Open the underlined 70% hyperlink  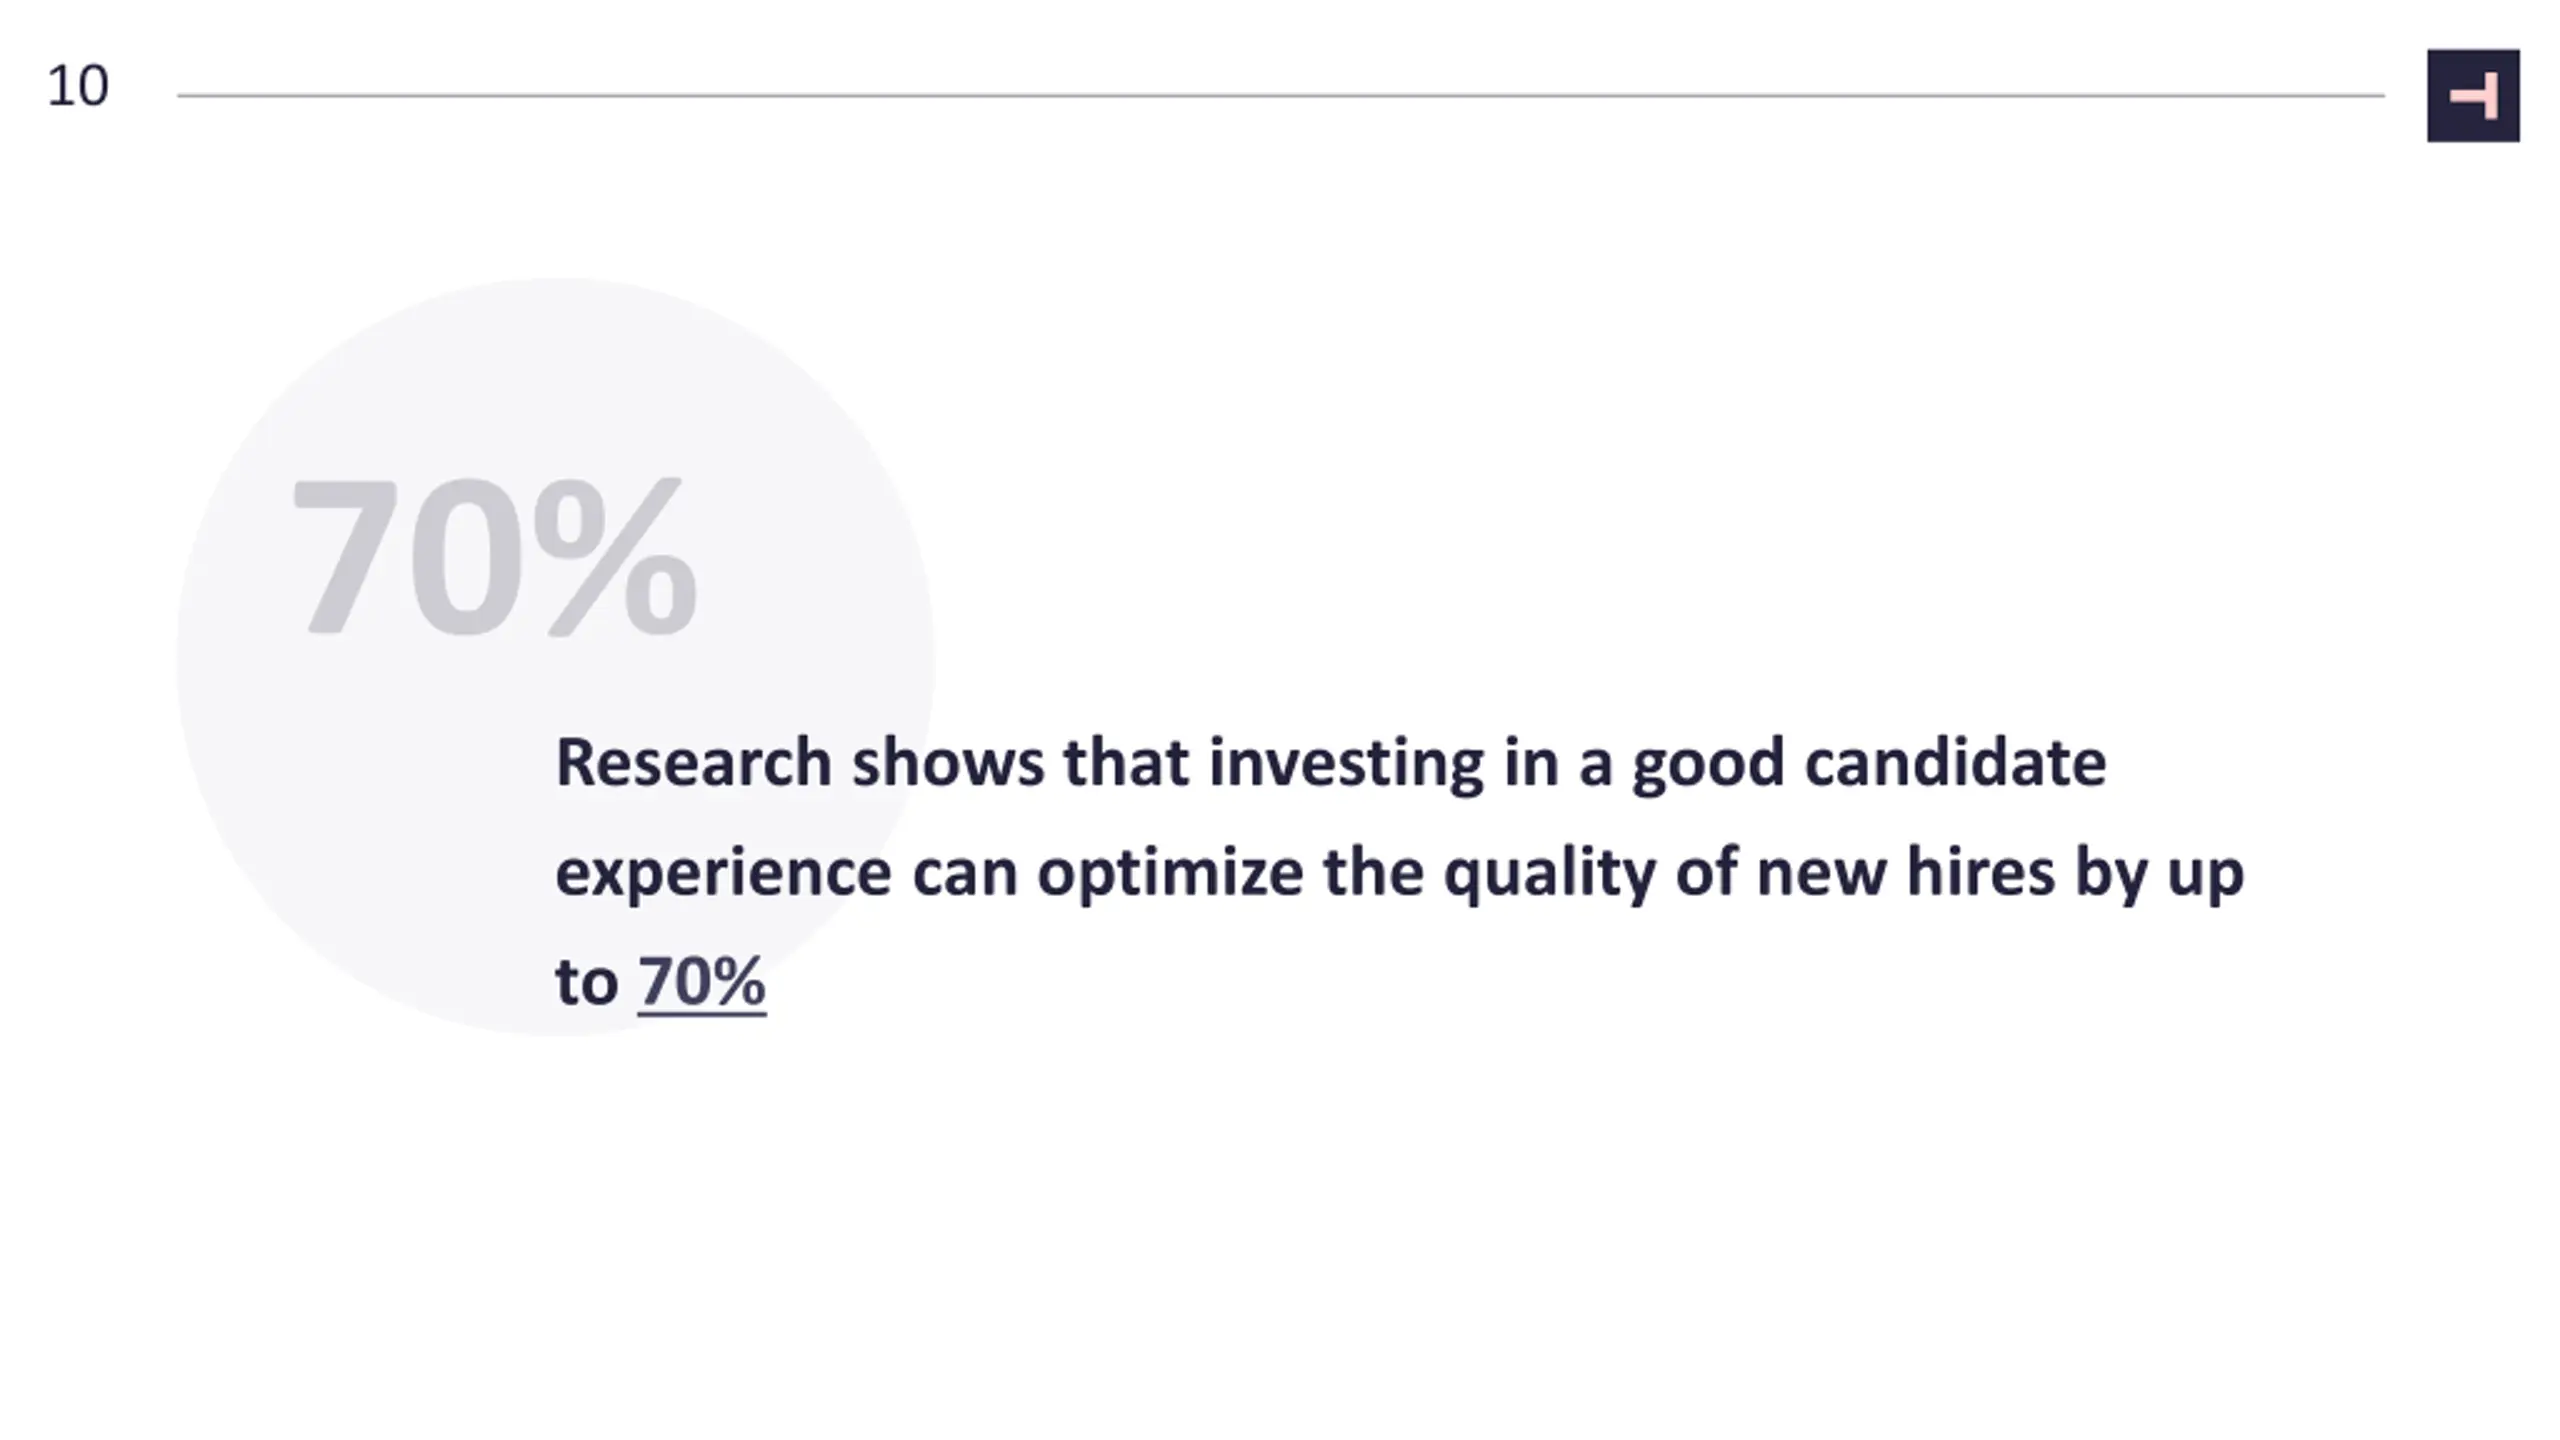(702, 981)
